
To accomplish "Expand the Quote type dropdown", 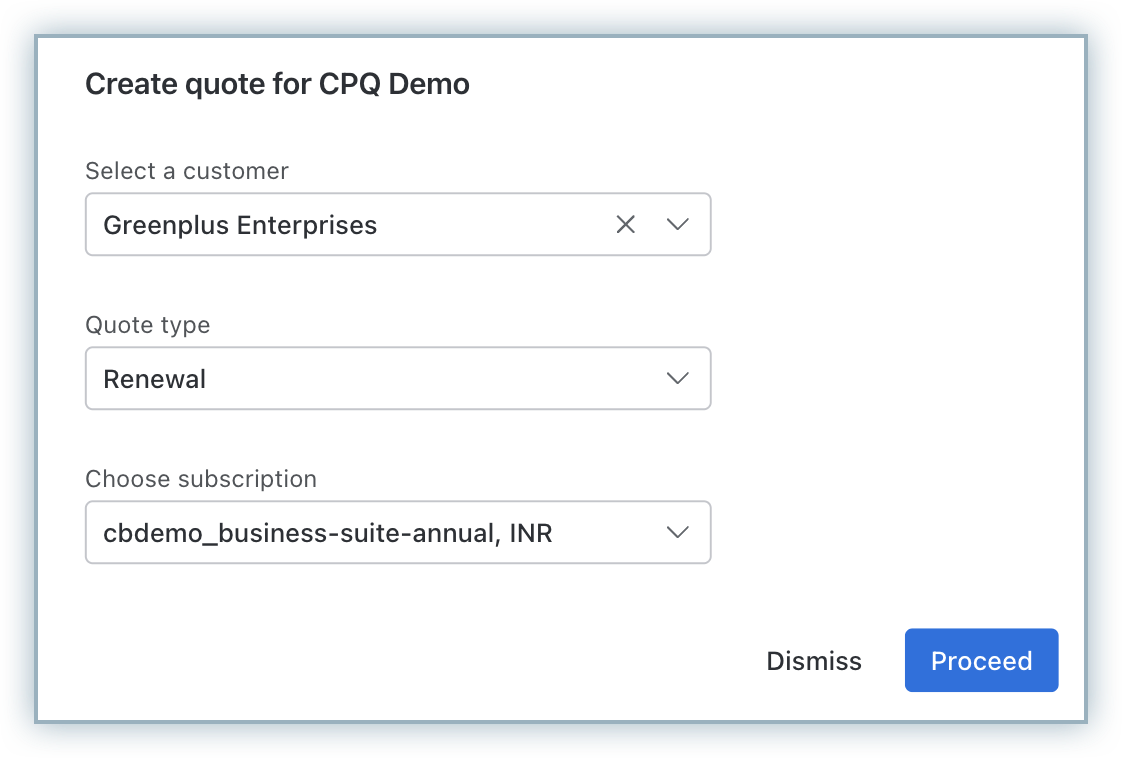I will [x=397, y=379].
